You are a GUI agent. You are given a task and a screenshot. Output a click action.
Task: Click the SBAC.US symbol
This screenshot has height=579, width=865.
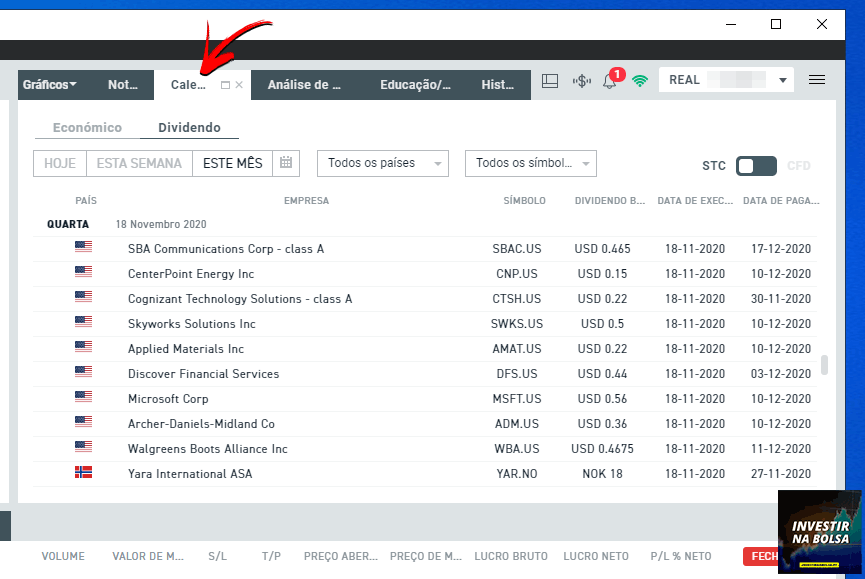[x=517, y=249]
